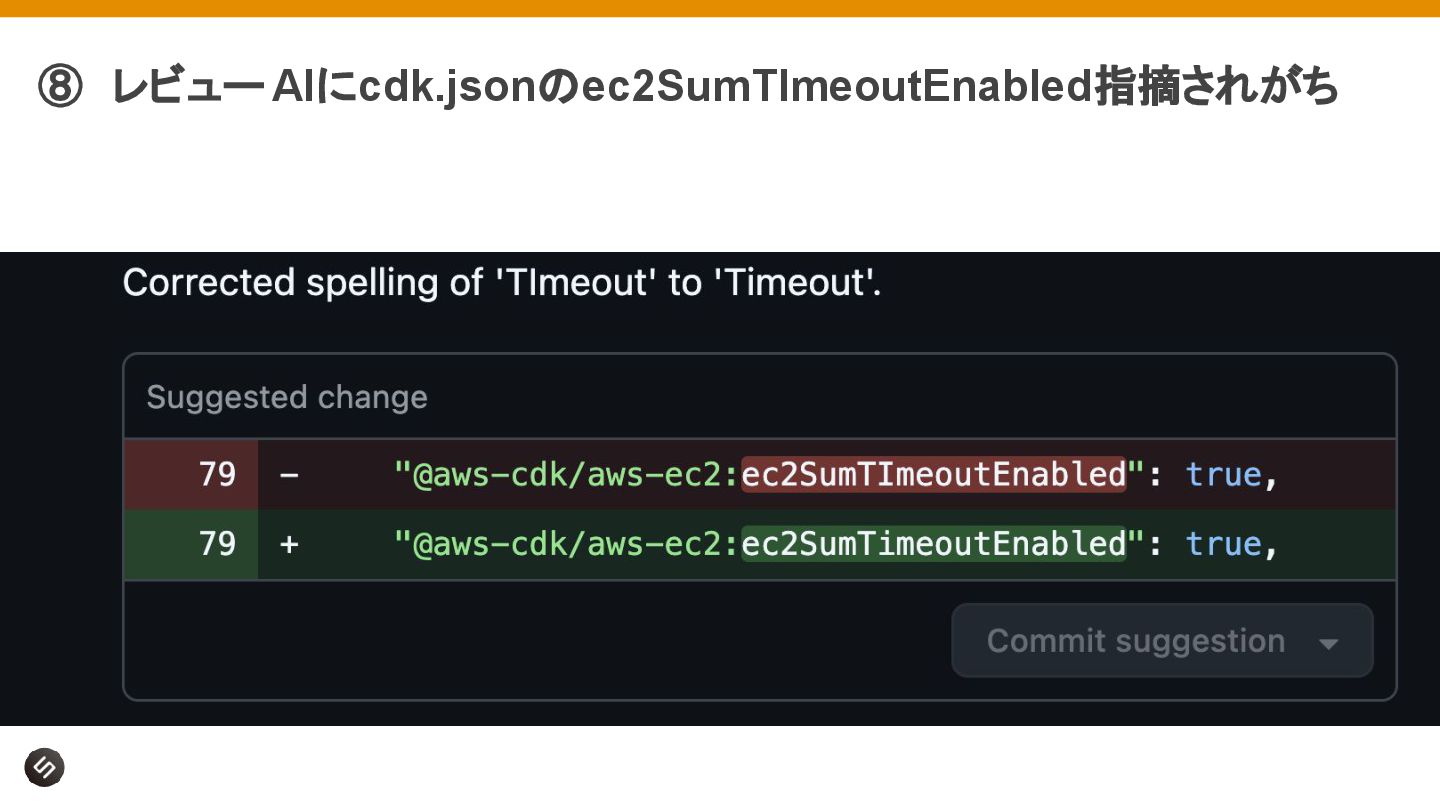The height and width of the screenshot is (810, 1440).
Task: Click true value on the removed line
Action: click(x=1223, y=474)
